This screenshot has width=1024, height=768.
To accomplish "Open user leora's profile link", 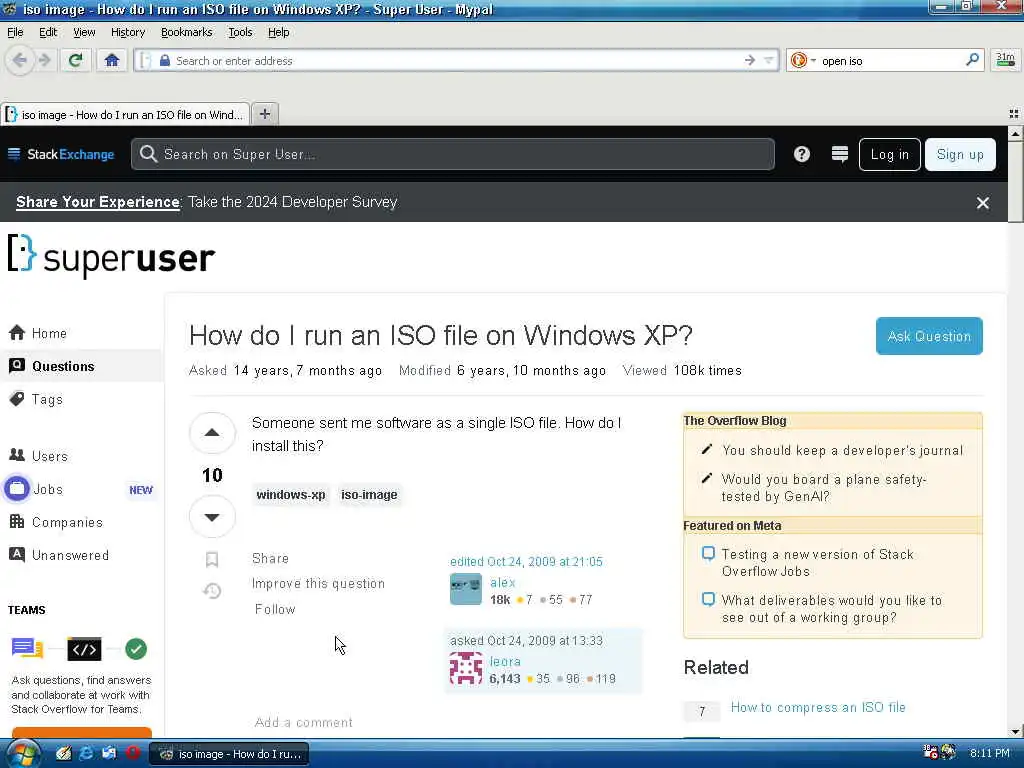I will pos(505,661).
